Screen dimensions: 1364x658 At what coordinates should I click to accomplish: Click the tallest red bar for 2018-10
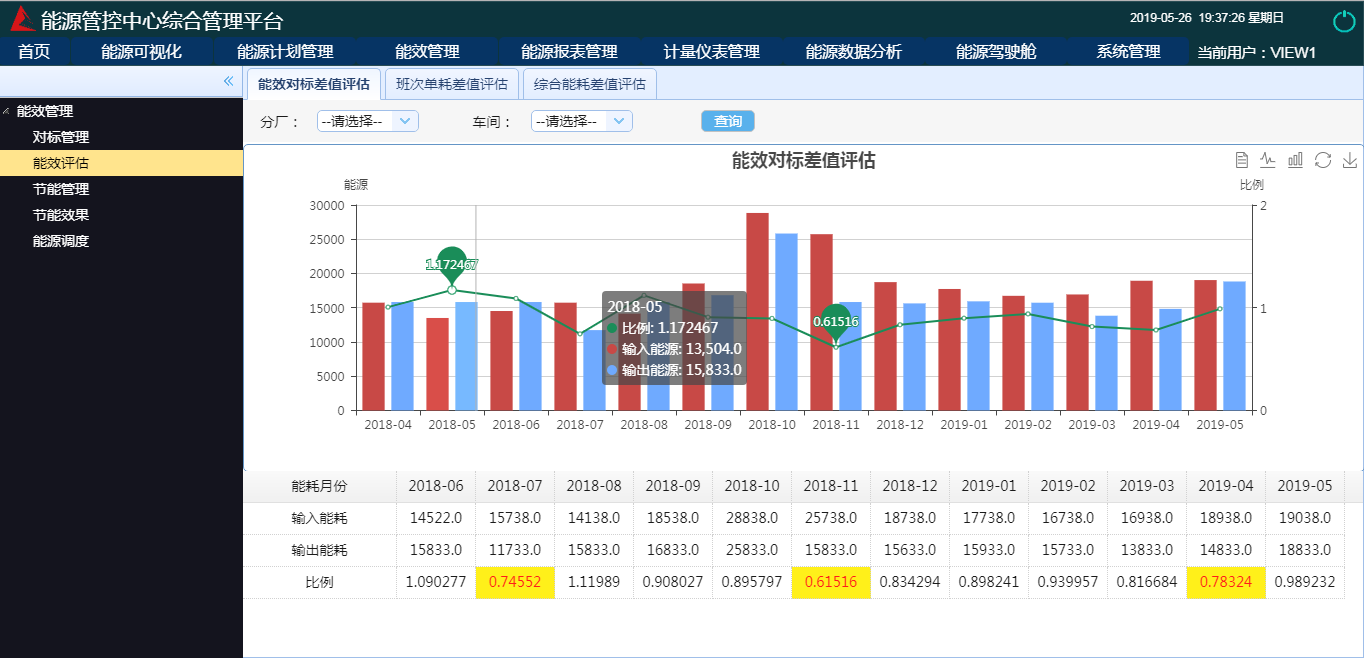click(758, 312)
